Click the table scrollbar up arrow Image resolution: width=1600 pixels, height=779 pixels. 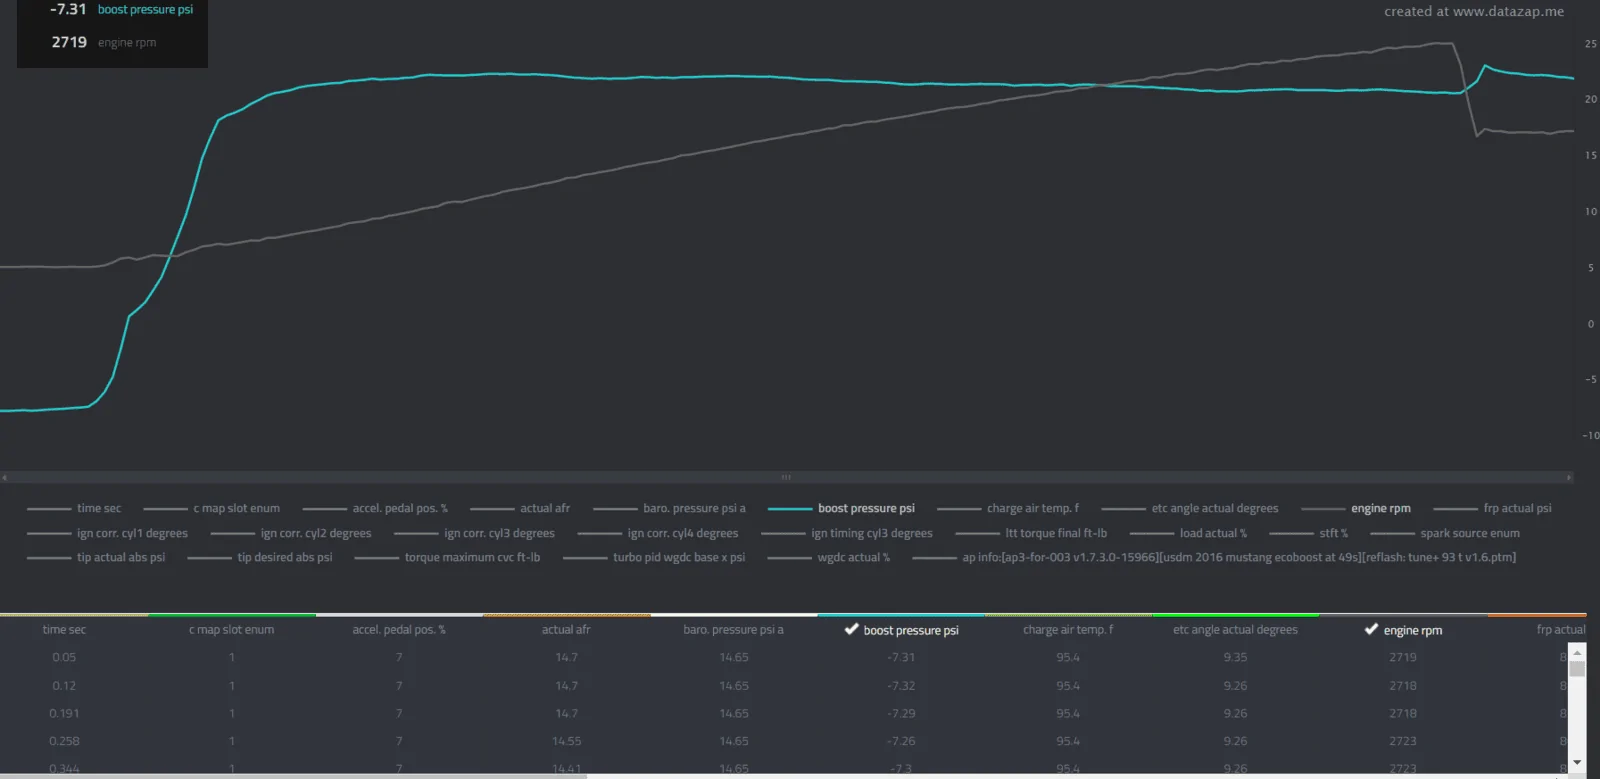[1577, 651]
